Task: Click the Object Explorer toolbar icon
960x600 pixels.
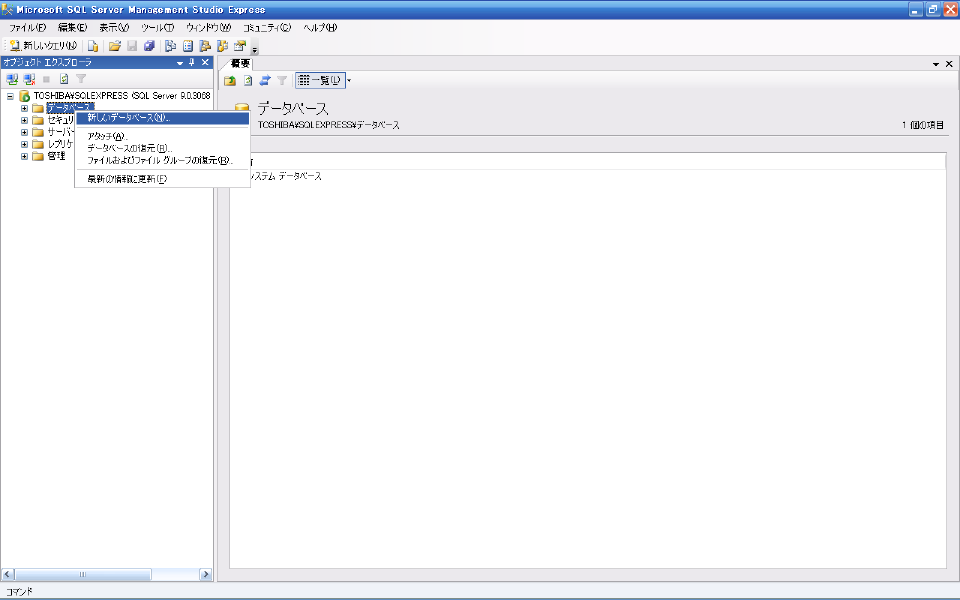Action: pos(205,46)
